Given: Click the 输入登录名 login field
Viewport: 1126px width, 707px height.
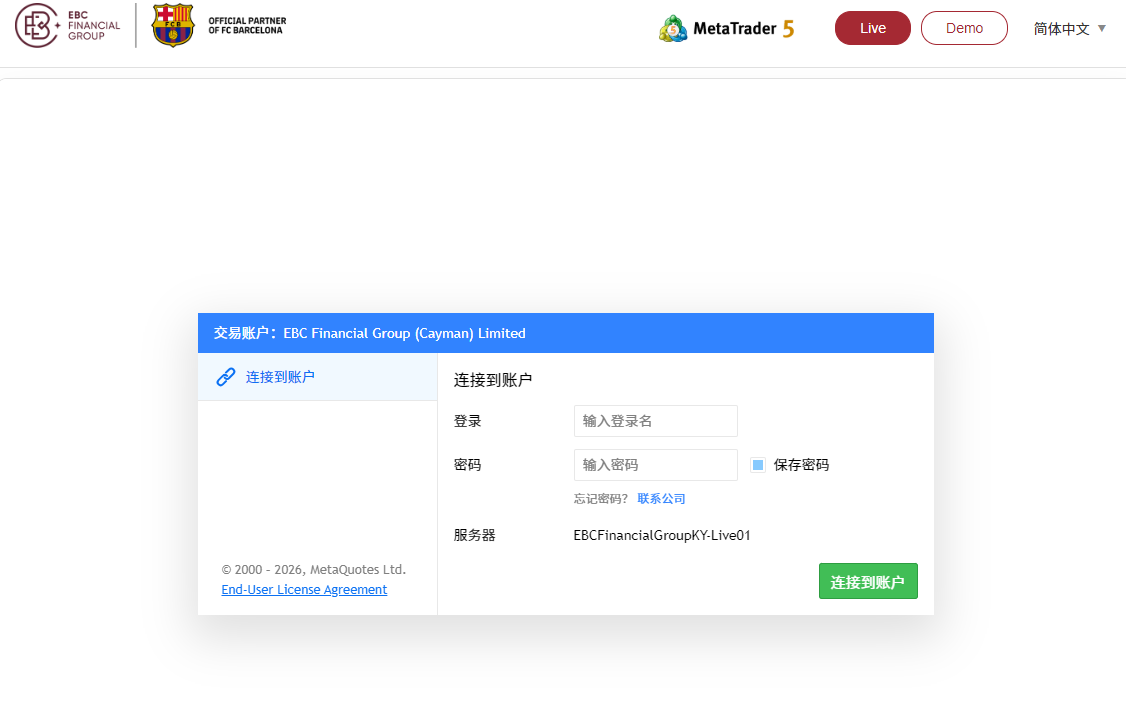Looking at the screenshot, I should tap(655, 421).
